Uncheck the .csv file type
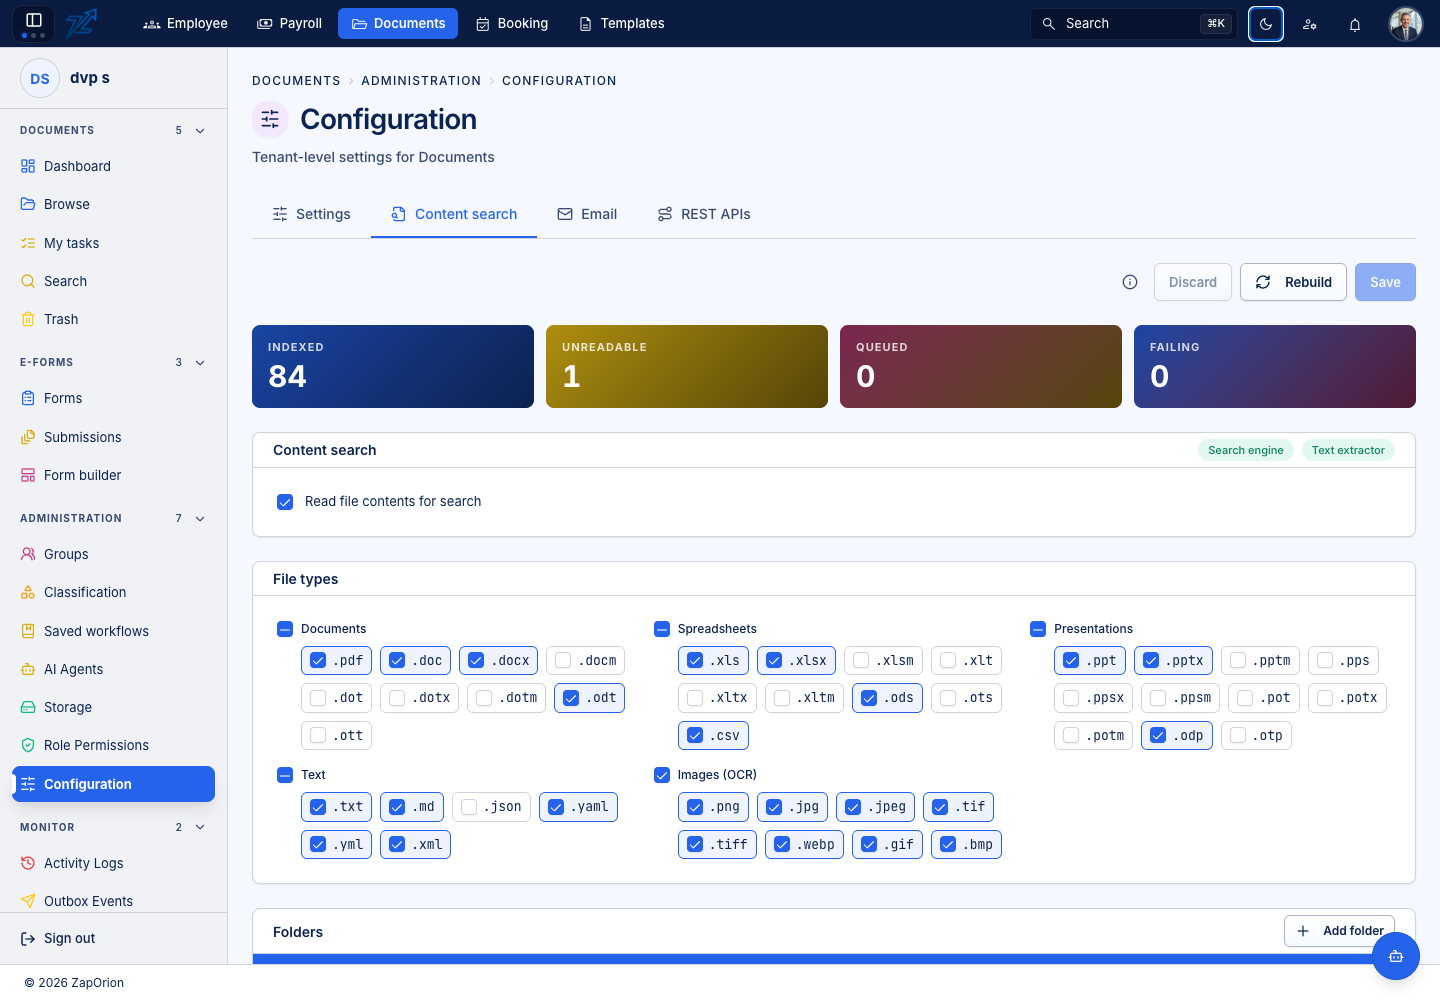 tap(695, 736)
